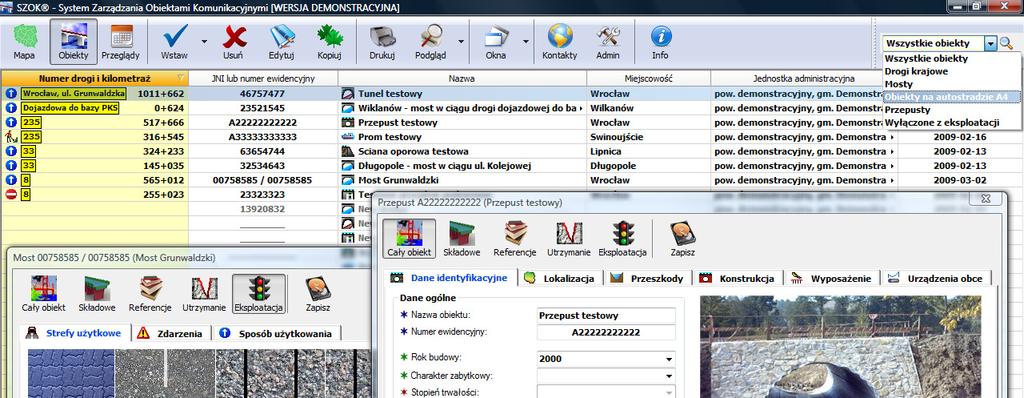Click Eksploatacja in the Most window
This screenshot has height=398, width=1024.
coord(259,293)
